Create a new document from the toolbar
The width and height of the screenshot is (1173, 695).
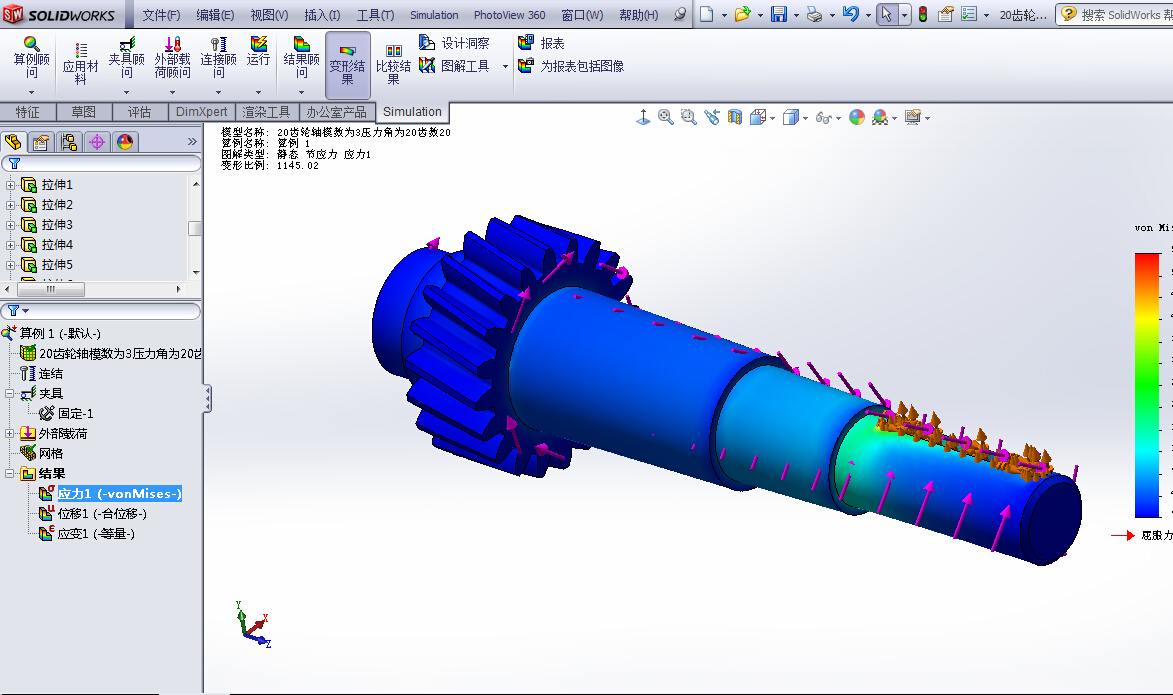point(706,14)
